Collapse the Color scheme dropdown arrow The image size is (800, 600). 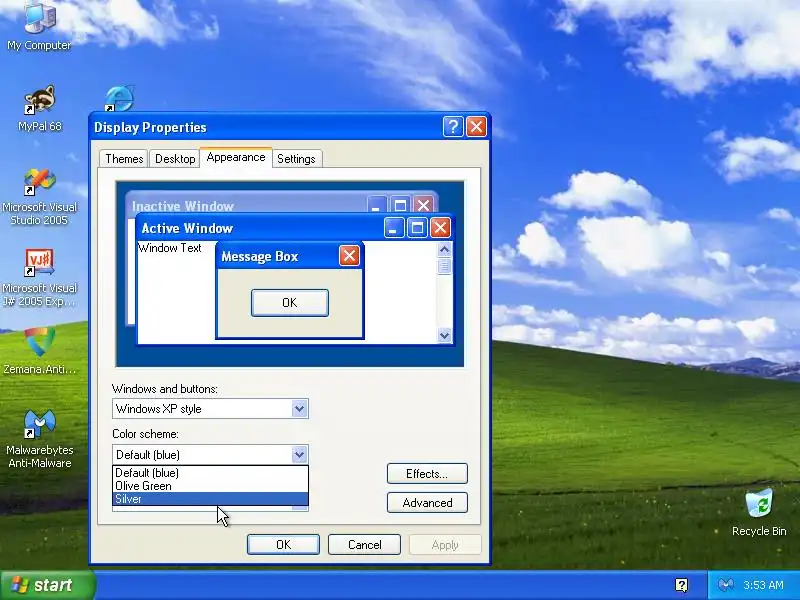click(299, 454)
